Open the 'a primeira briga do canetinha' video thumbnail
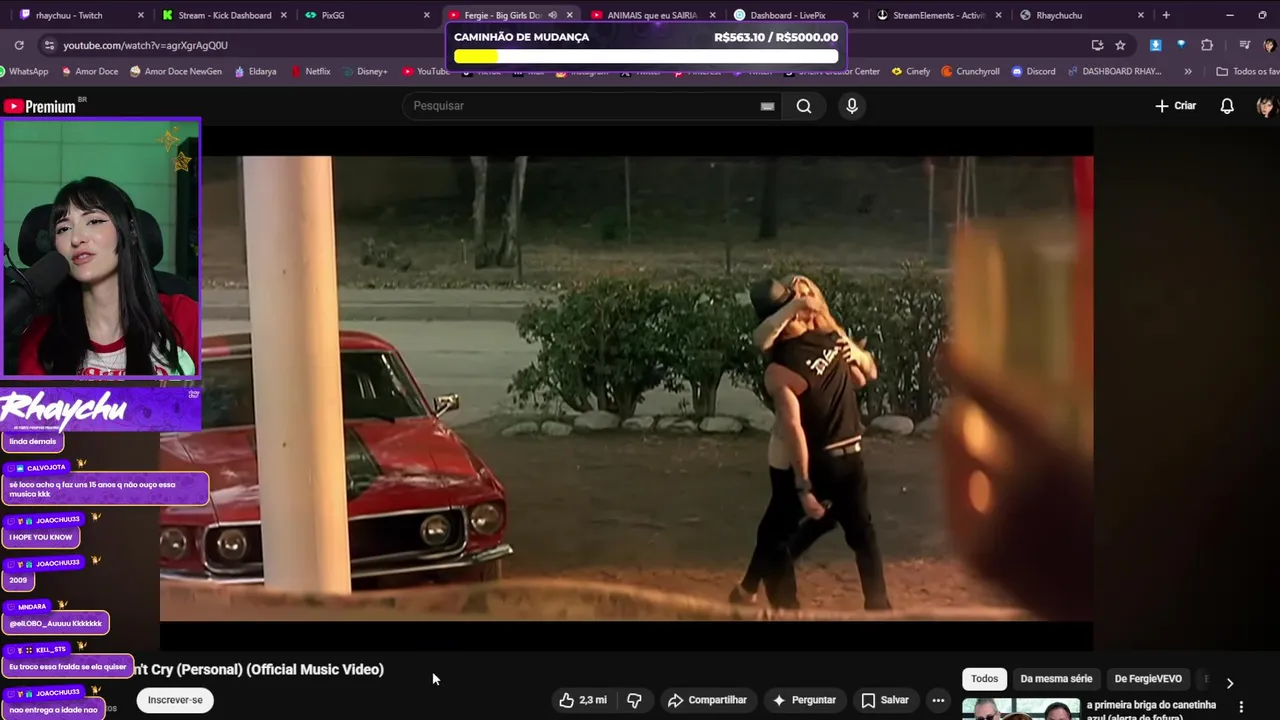The image size is (1280, 720). coord(1020,709)
